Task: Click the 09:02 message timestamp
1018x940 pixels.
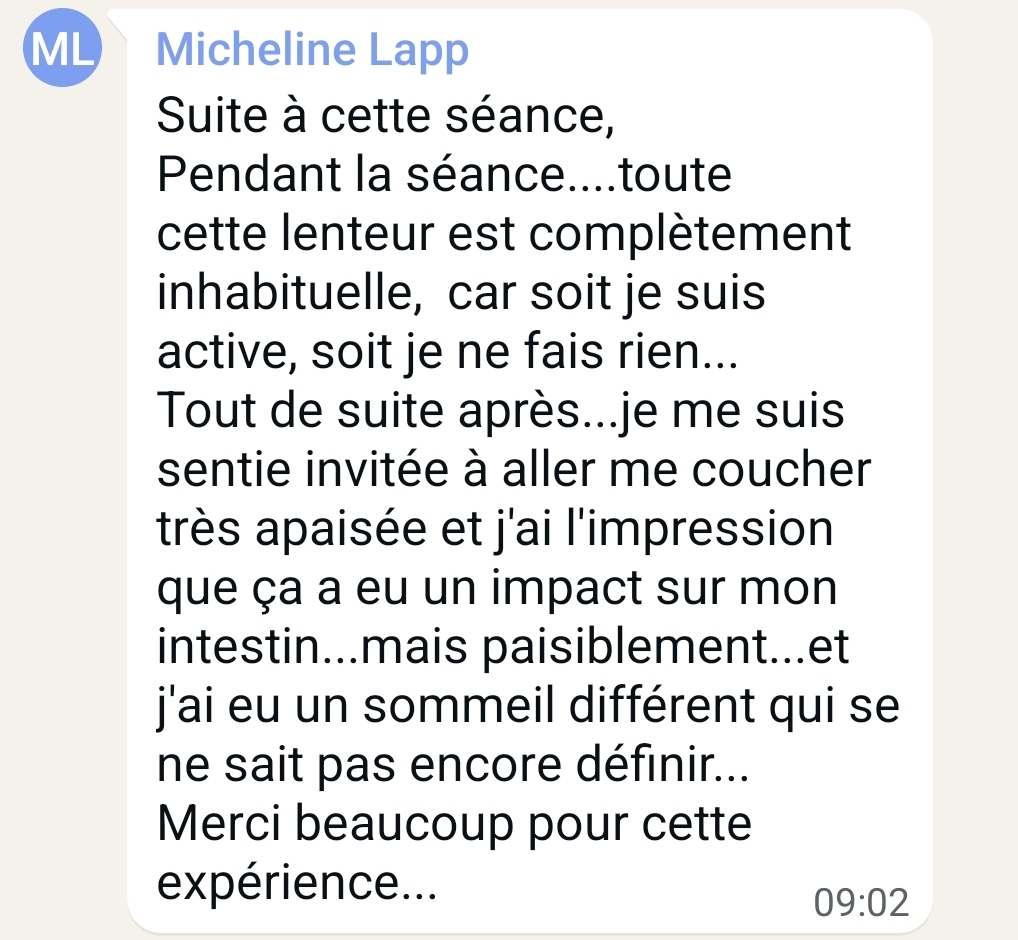Action: pyautogui.click(x=861, y=902)
